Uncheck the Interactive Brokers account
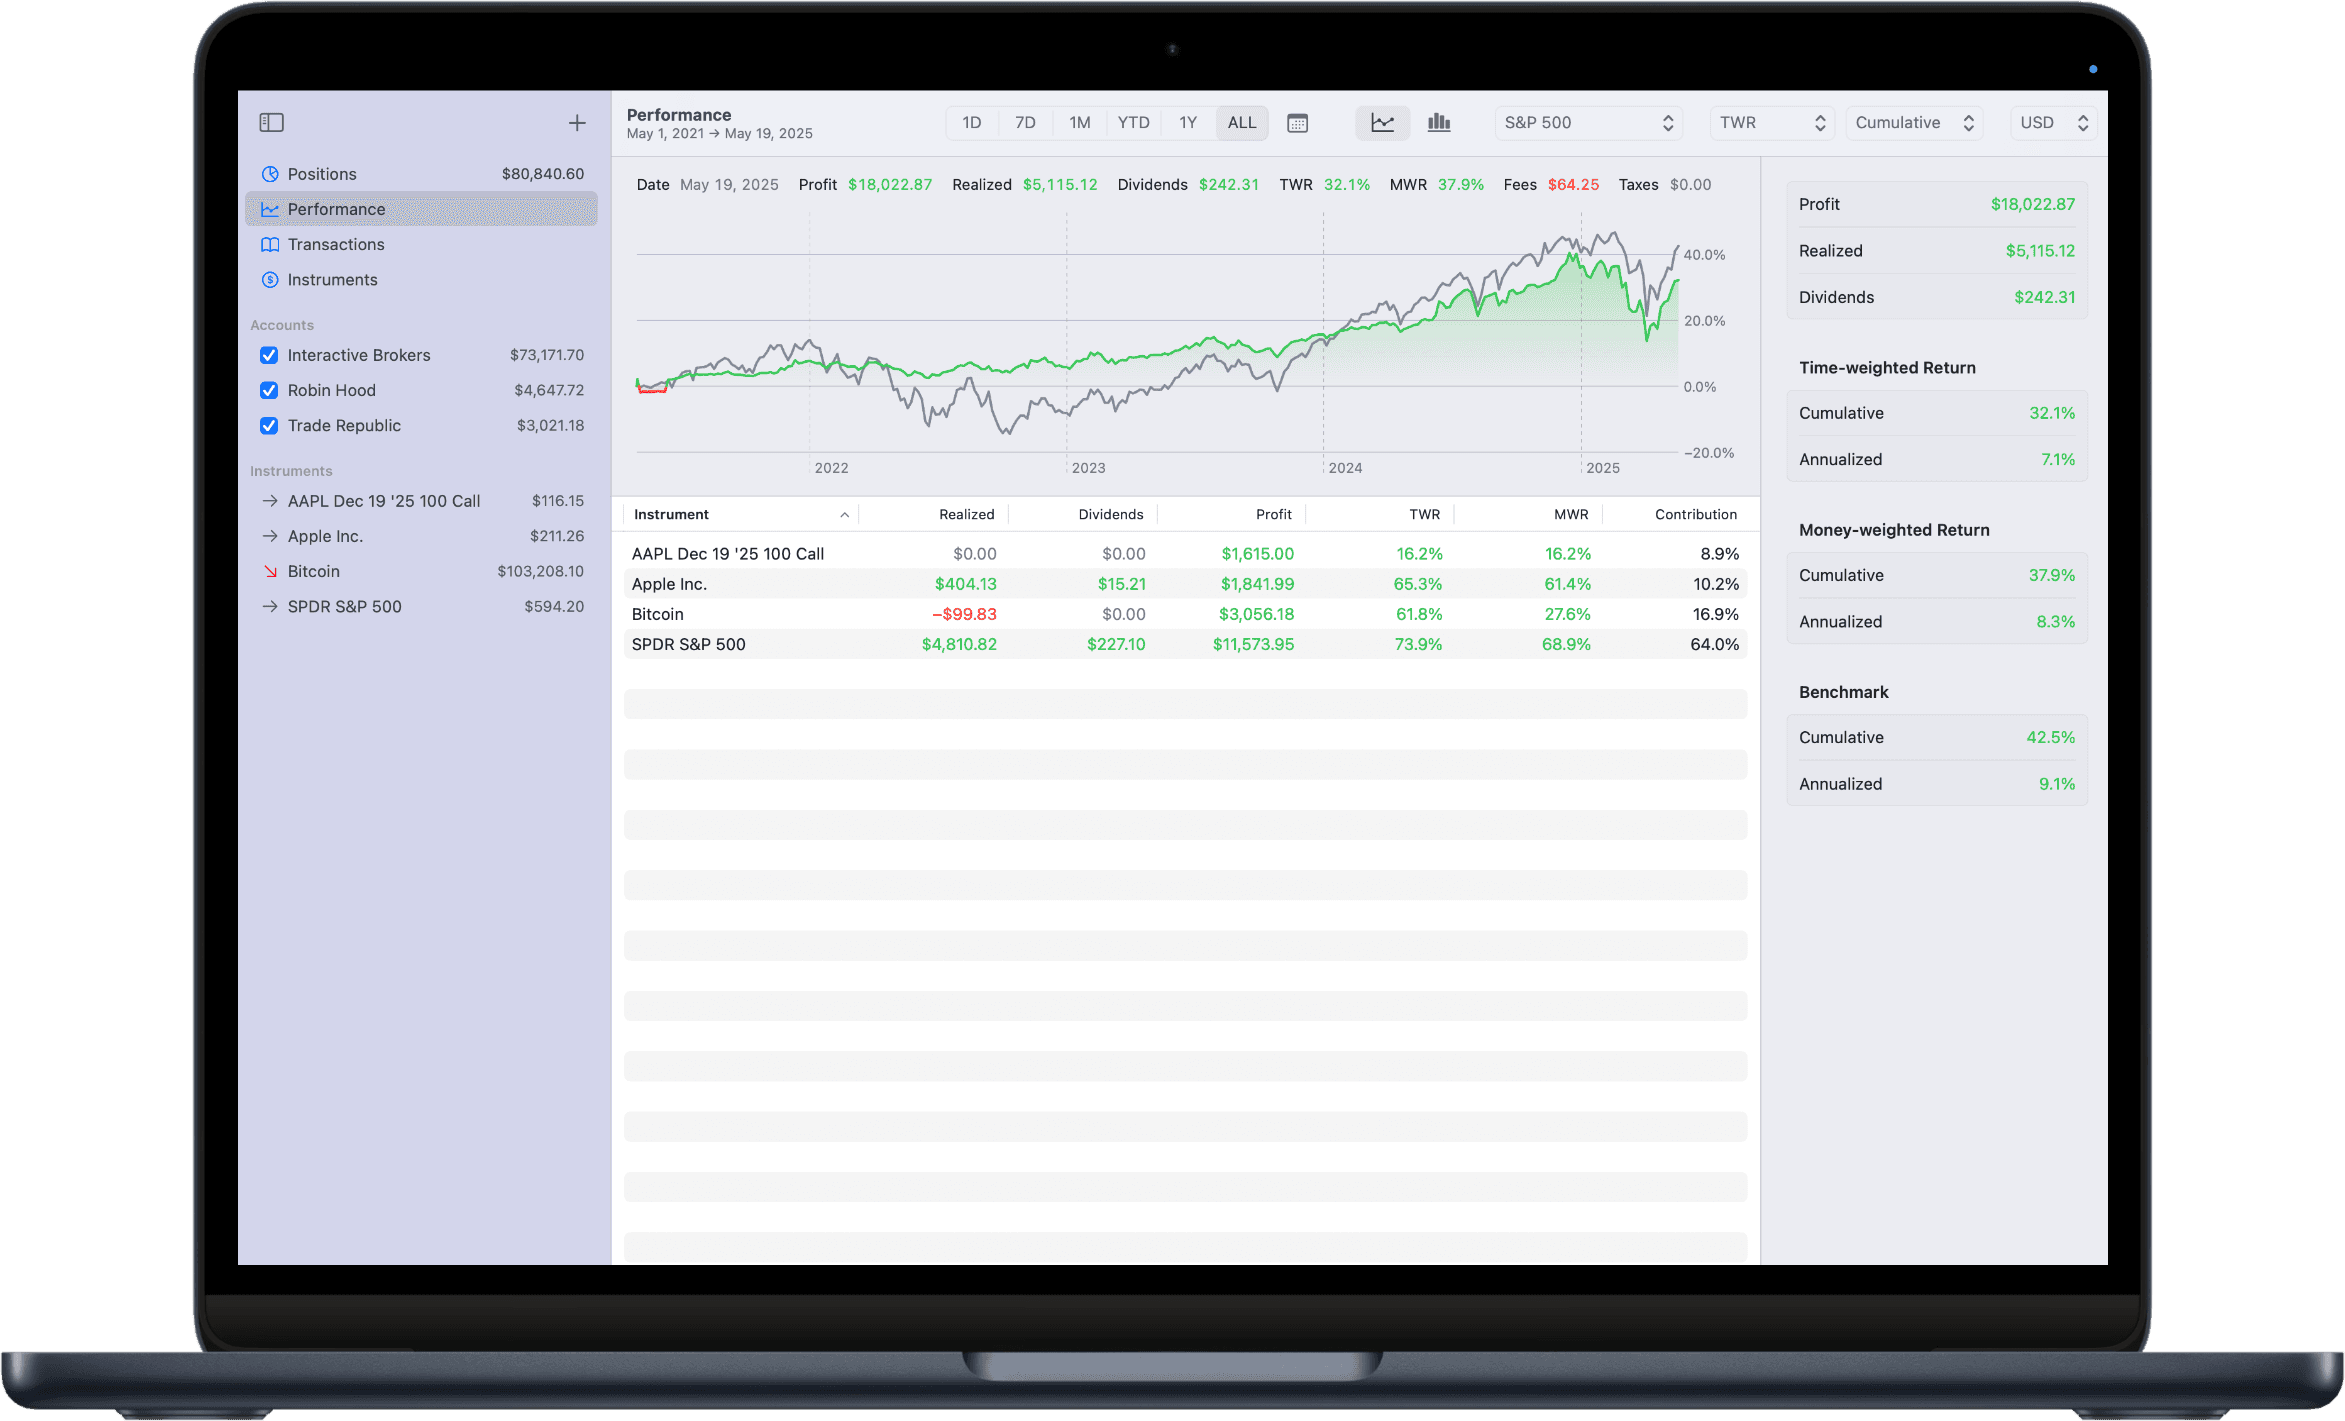 [x=269, y=355]
